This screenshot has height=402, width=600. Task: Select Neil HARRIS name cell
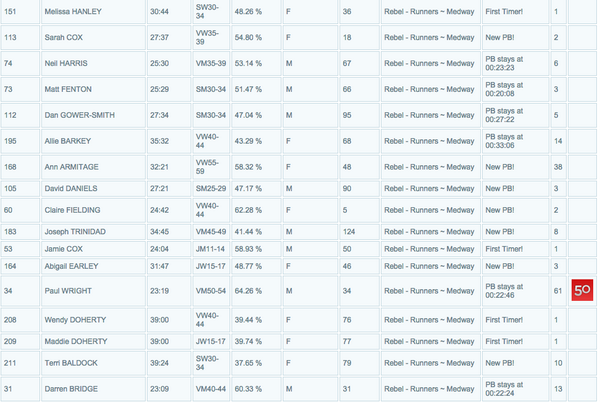[66, 63]
